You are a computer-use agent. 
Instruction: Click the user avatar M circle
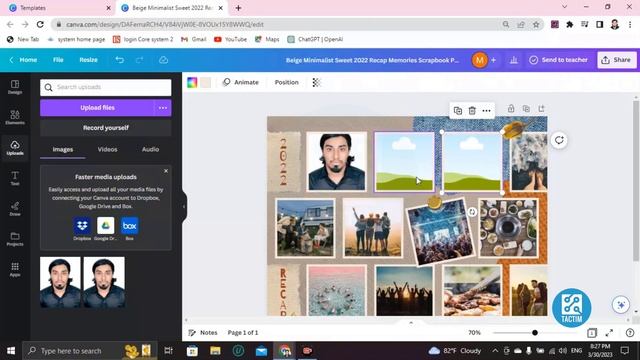tap(480, 60)
